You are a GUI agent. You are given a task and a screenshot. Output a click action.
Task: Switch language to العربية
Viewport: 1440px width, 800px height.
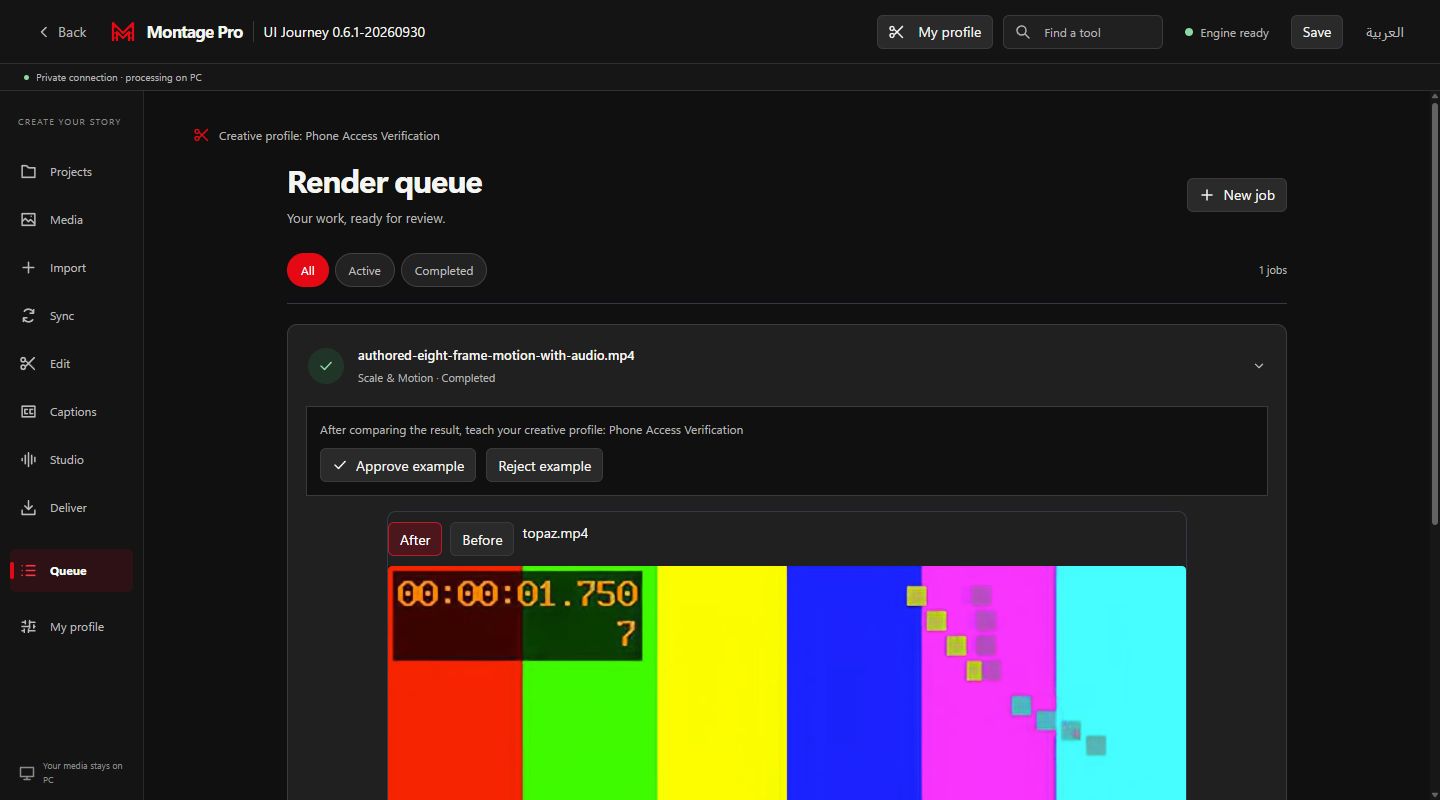coord(1385,32)
